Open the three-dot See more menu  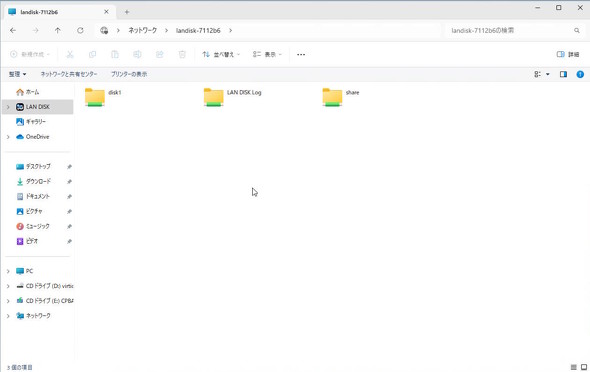(x=301, y=55)
